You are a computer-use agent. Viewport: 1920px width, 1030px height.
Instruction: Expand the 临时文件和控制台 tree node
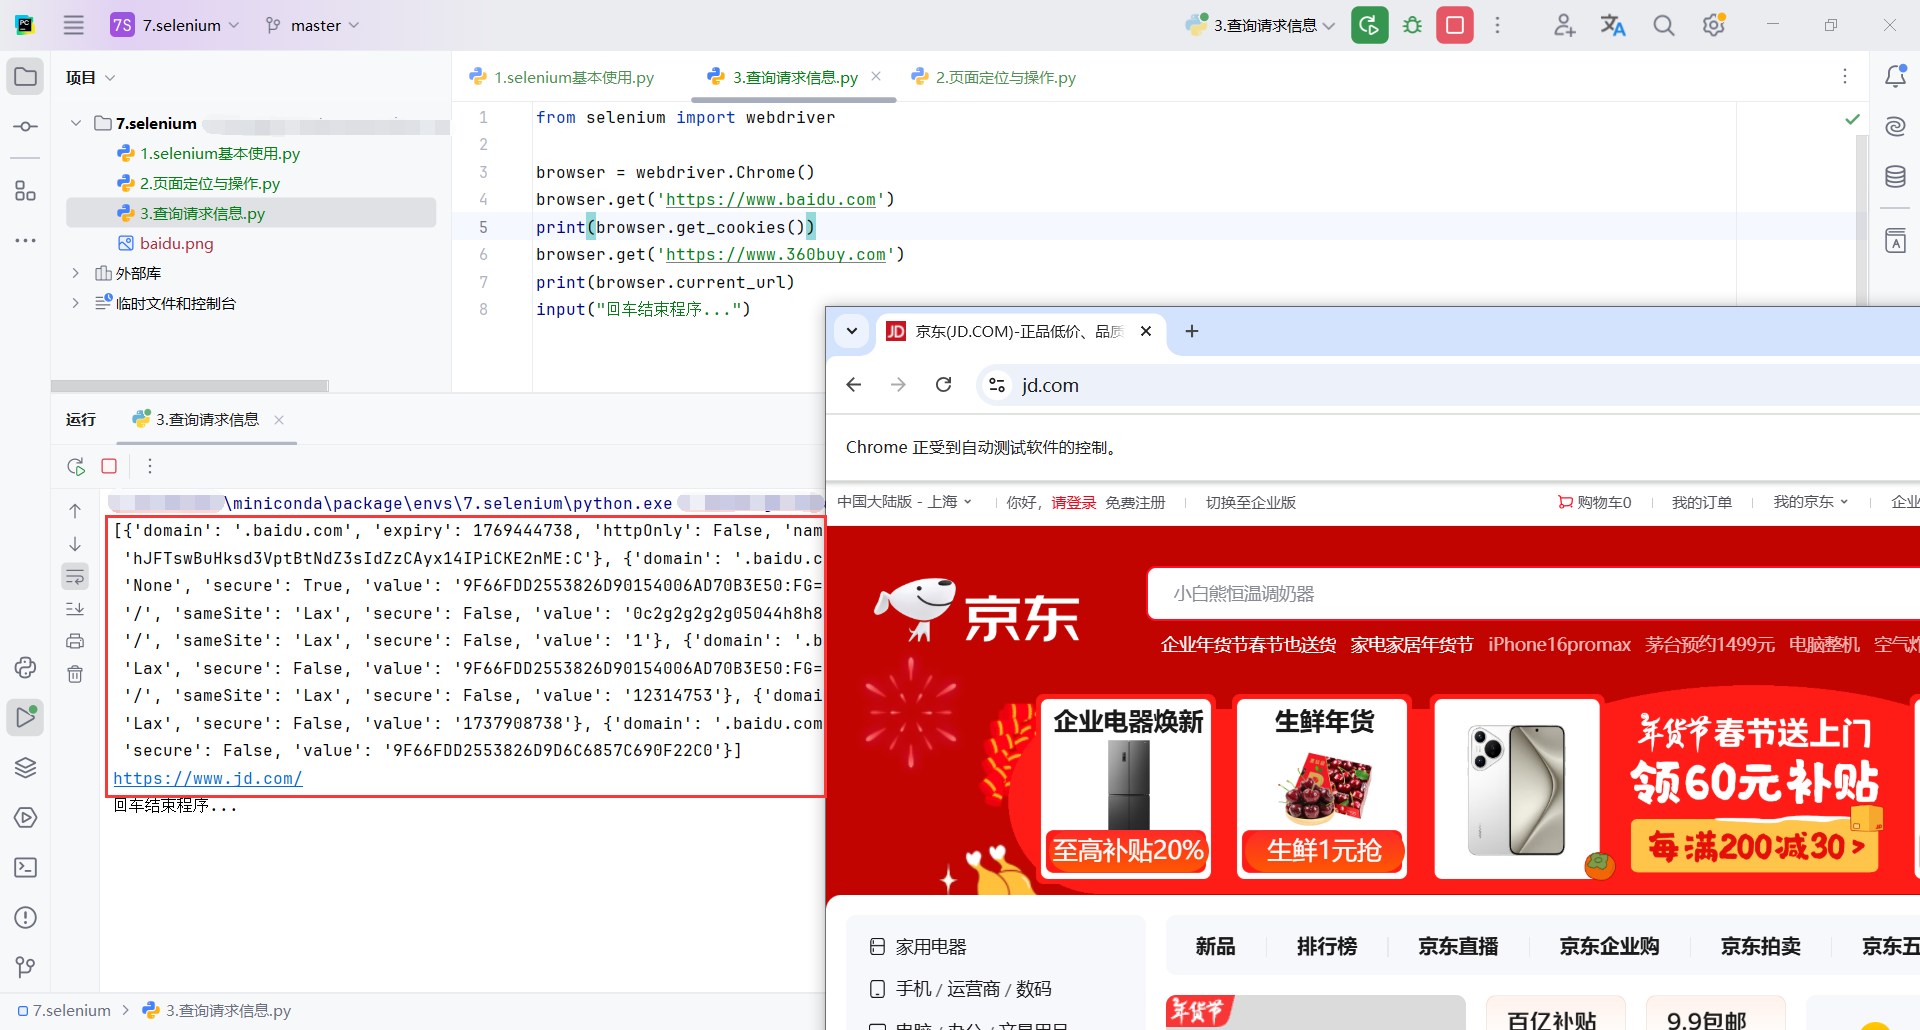point(76,303)
